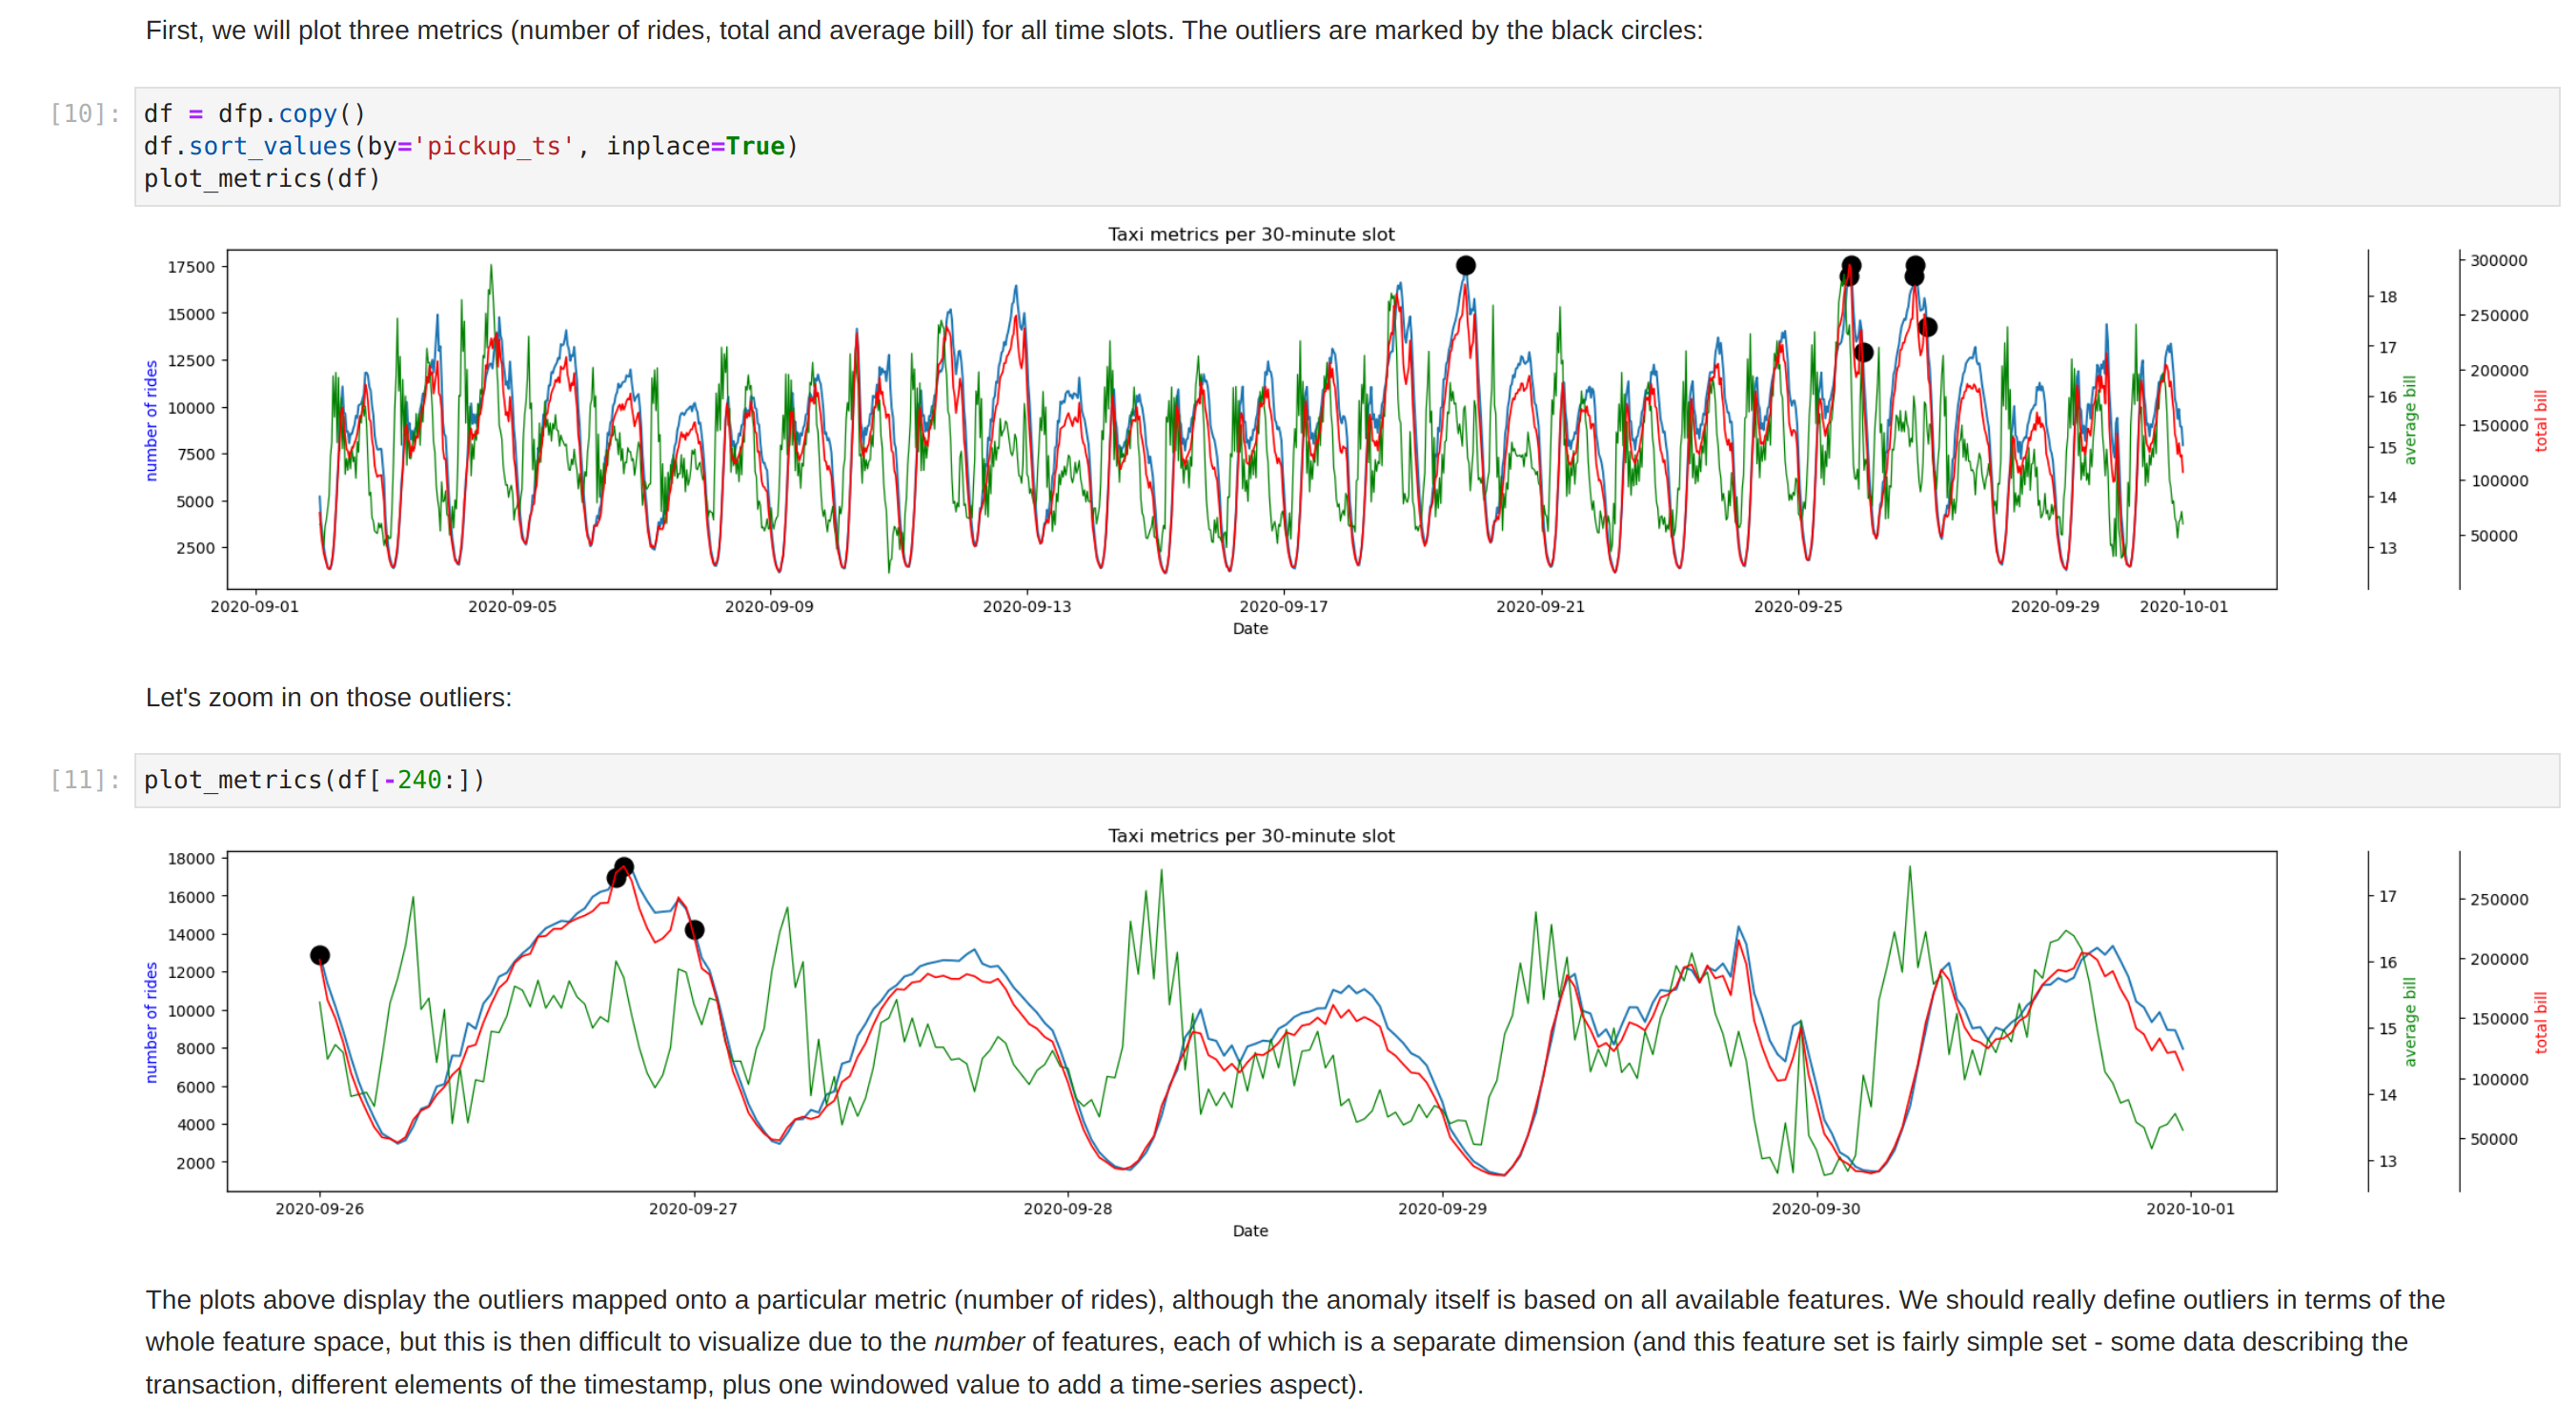
Task: Click the 2020-09-30 tick label in lower chart
Action: 1816,1209
